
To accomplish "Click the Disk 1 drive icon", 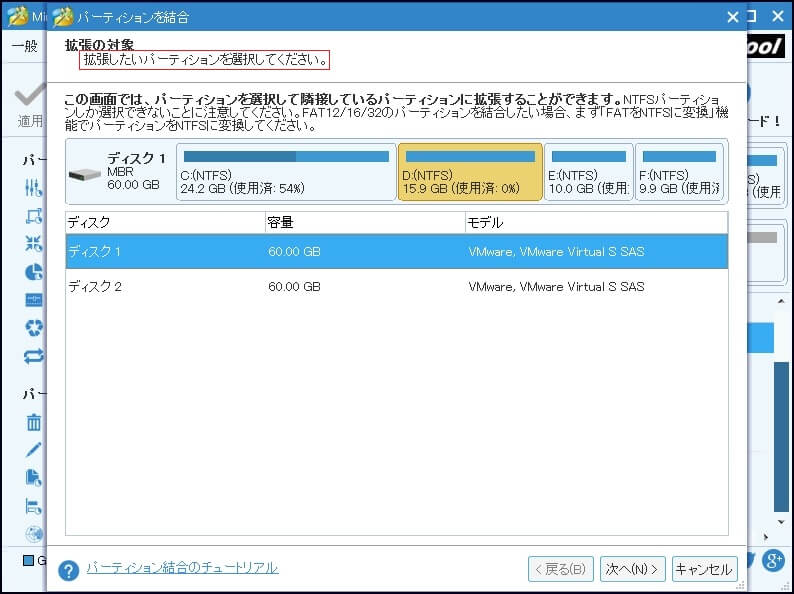I will [84, 172].
